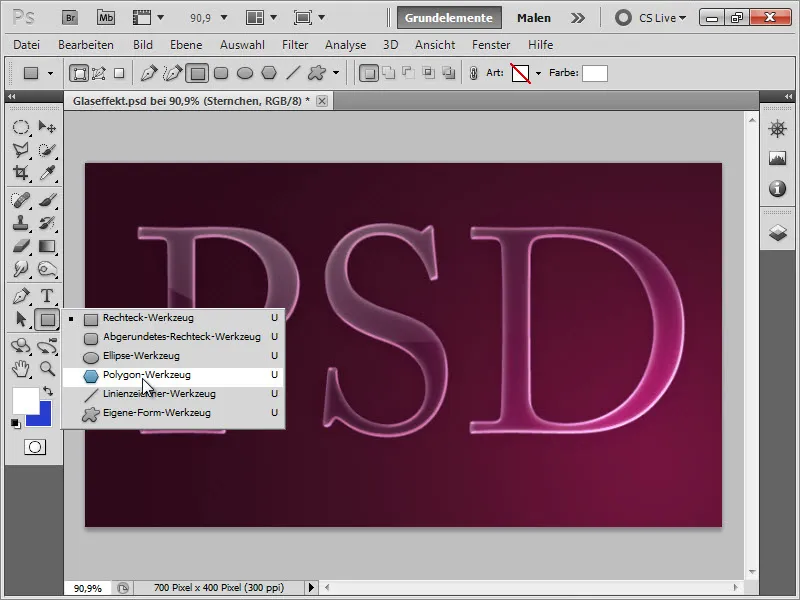
Task: Select the Gradient tool
Action: coord(47,246)
